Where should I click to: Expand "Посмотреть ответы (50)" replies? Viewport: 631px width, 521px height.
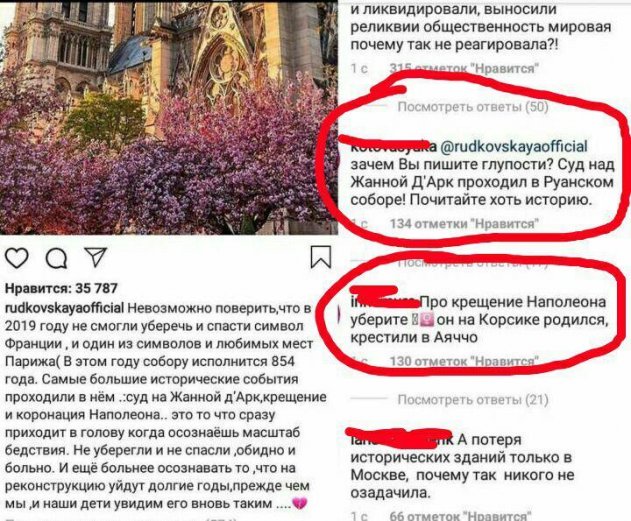coord(473,107)
